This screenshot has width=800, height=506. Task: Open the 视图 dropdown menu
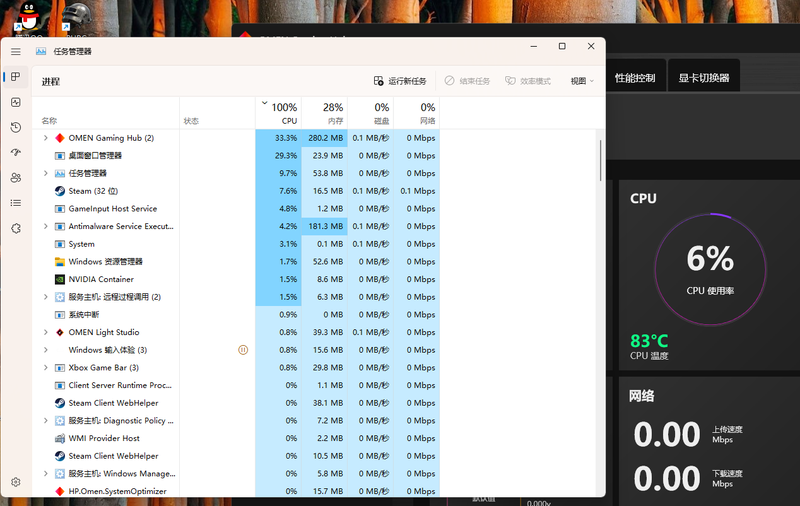pyautogui.click(x=582, y=81)
